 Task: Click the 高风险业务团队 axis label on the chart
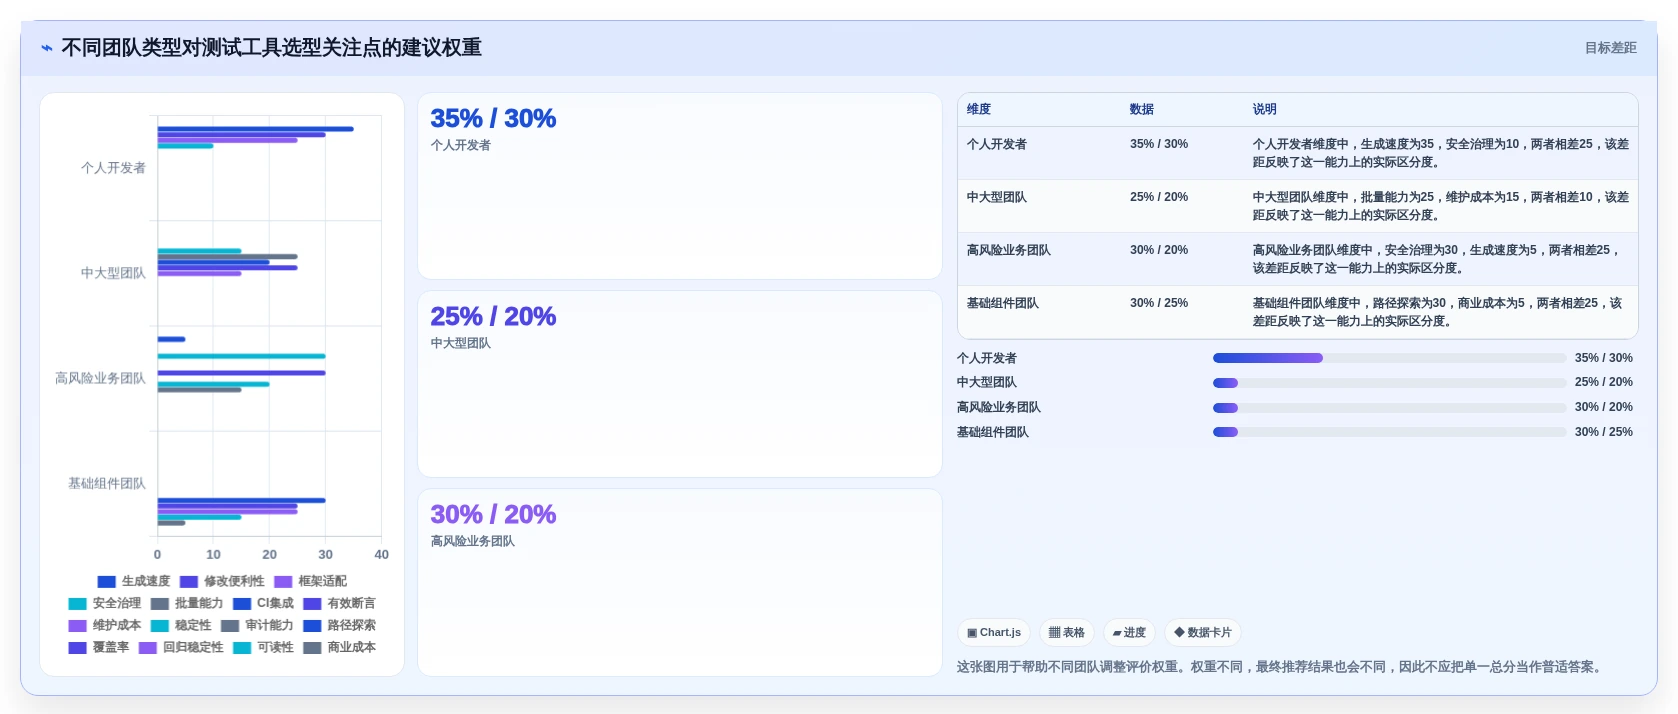point(100,378)
